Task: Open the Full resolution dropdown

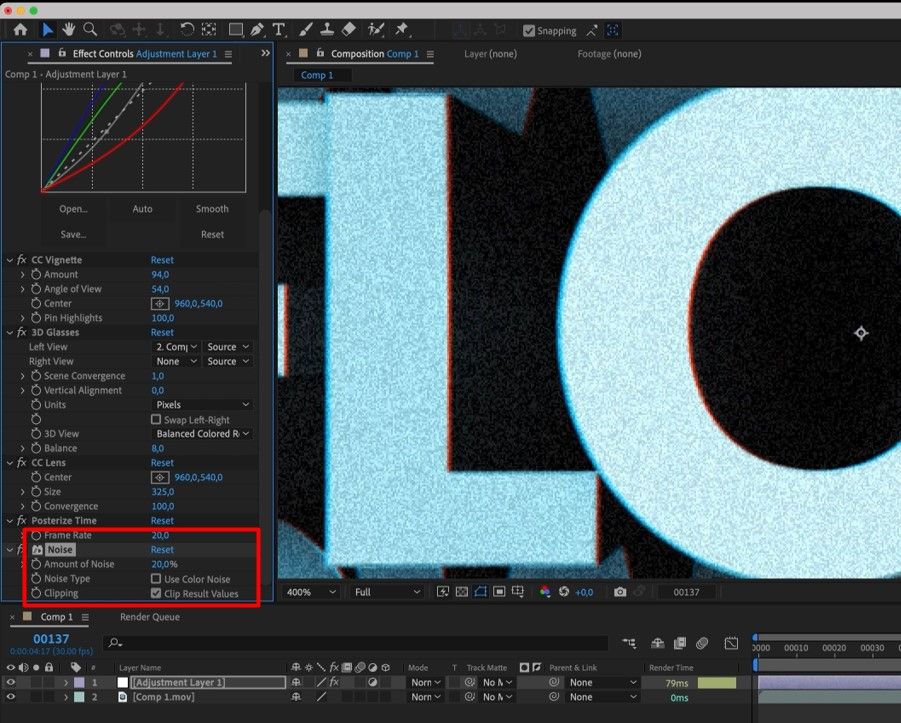Action: [x=387, y=592]
